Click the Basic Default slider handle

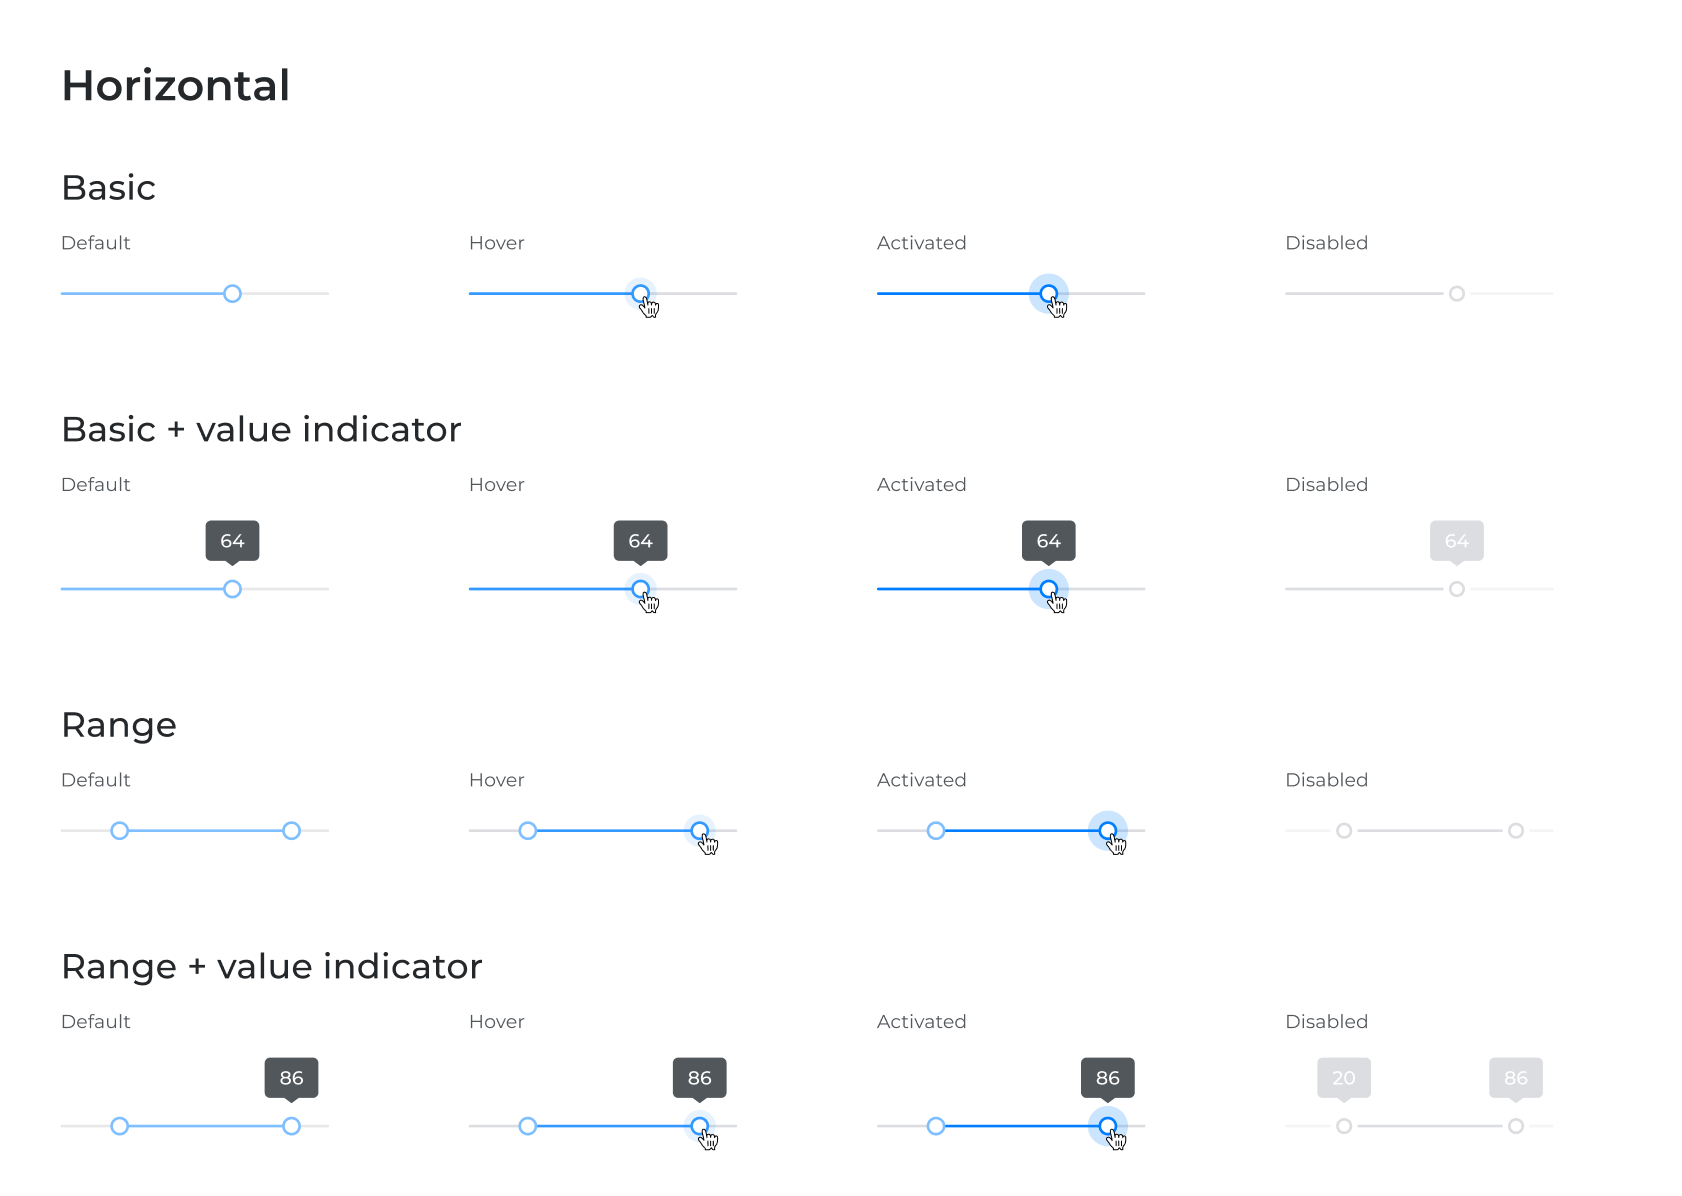tap(232, 293)
